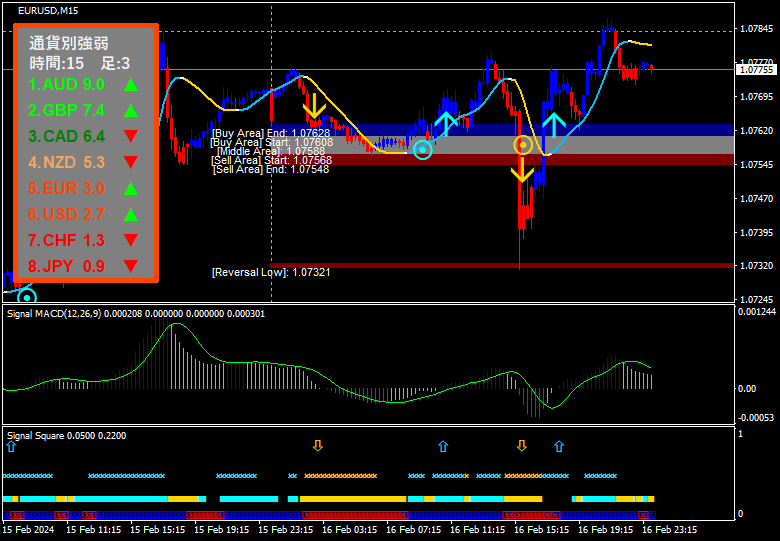Select the 6.USD 2.7 currency strength entry

pyautogui.click(x=67, y=214)
